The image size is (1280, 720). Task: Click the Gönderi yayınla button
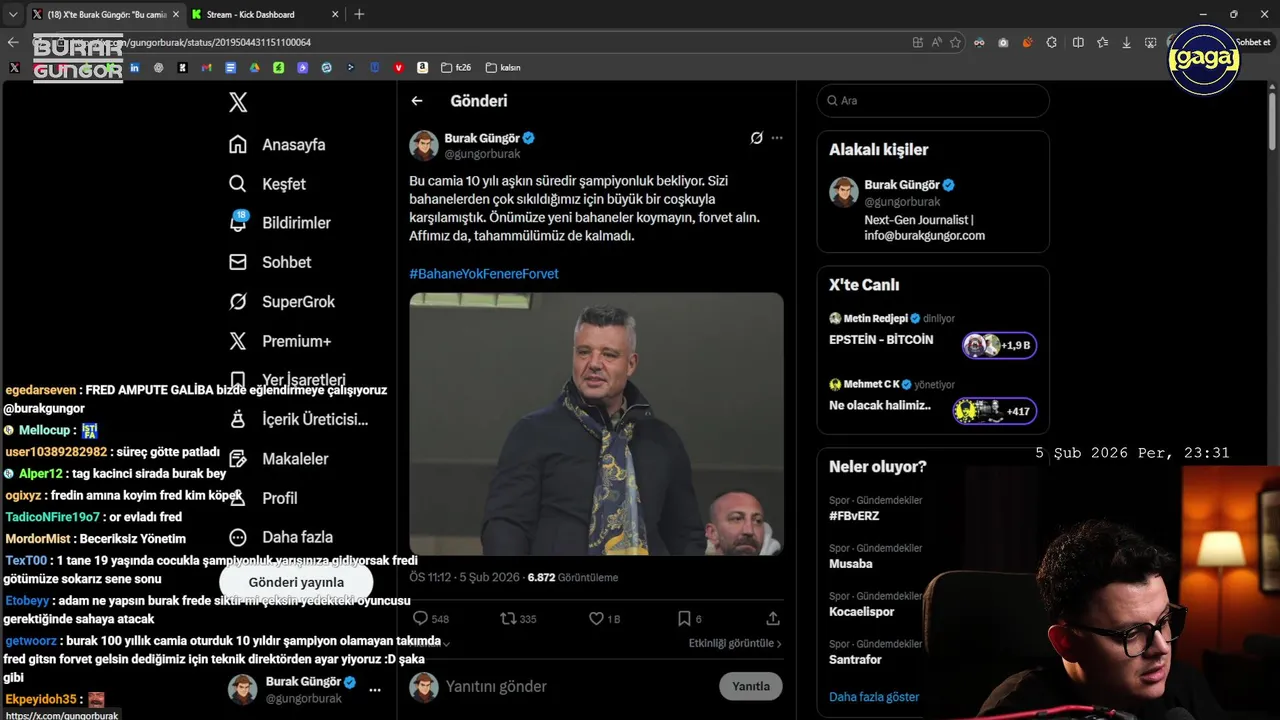(x=296, y=582)
